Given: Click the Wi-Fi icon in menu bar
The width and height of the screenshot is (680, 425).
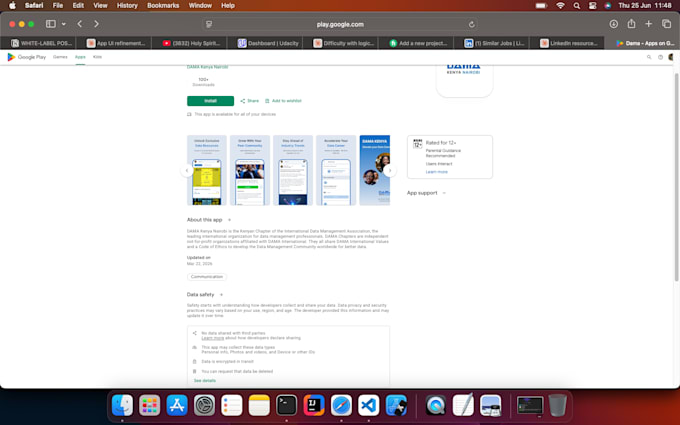Looking at the screenshot, I should (x=560, y=5).
